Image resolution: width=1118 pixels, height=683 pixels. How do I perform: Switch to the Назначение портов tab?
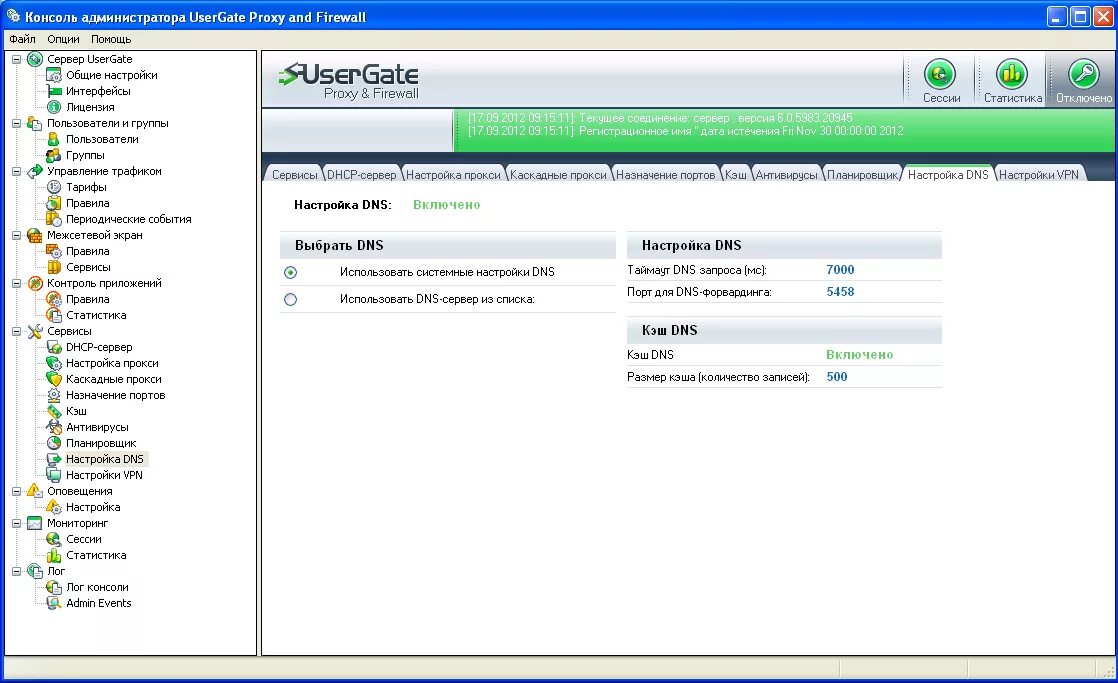click(x=665, y=175)
